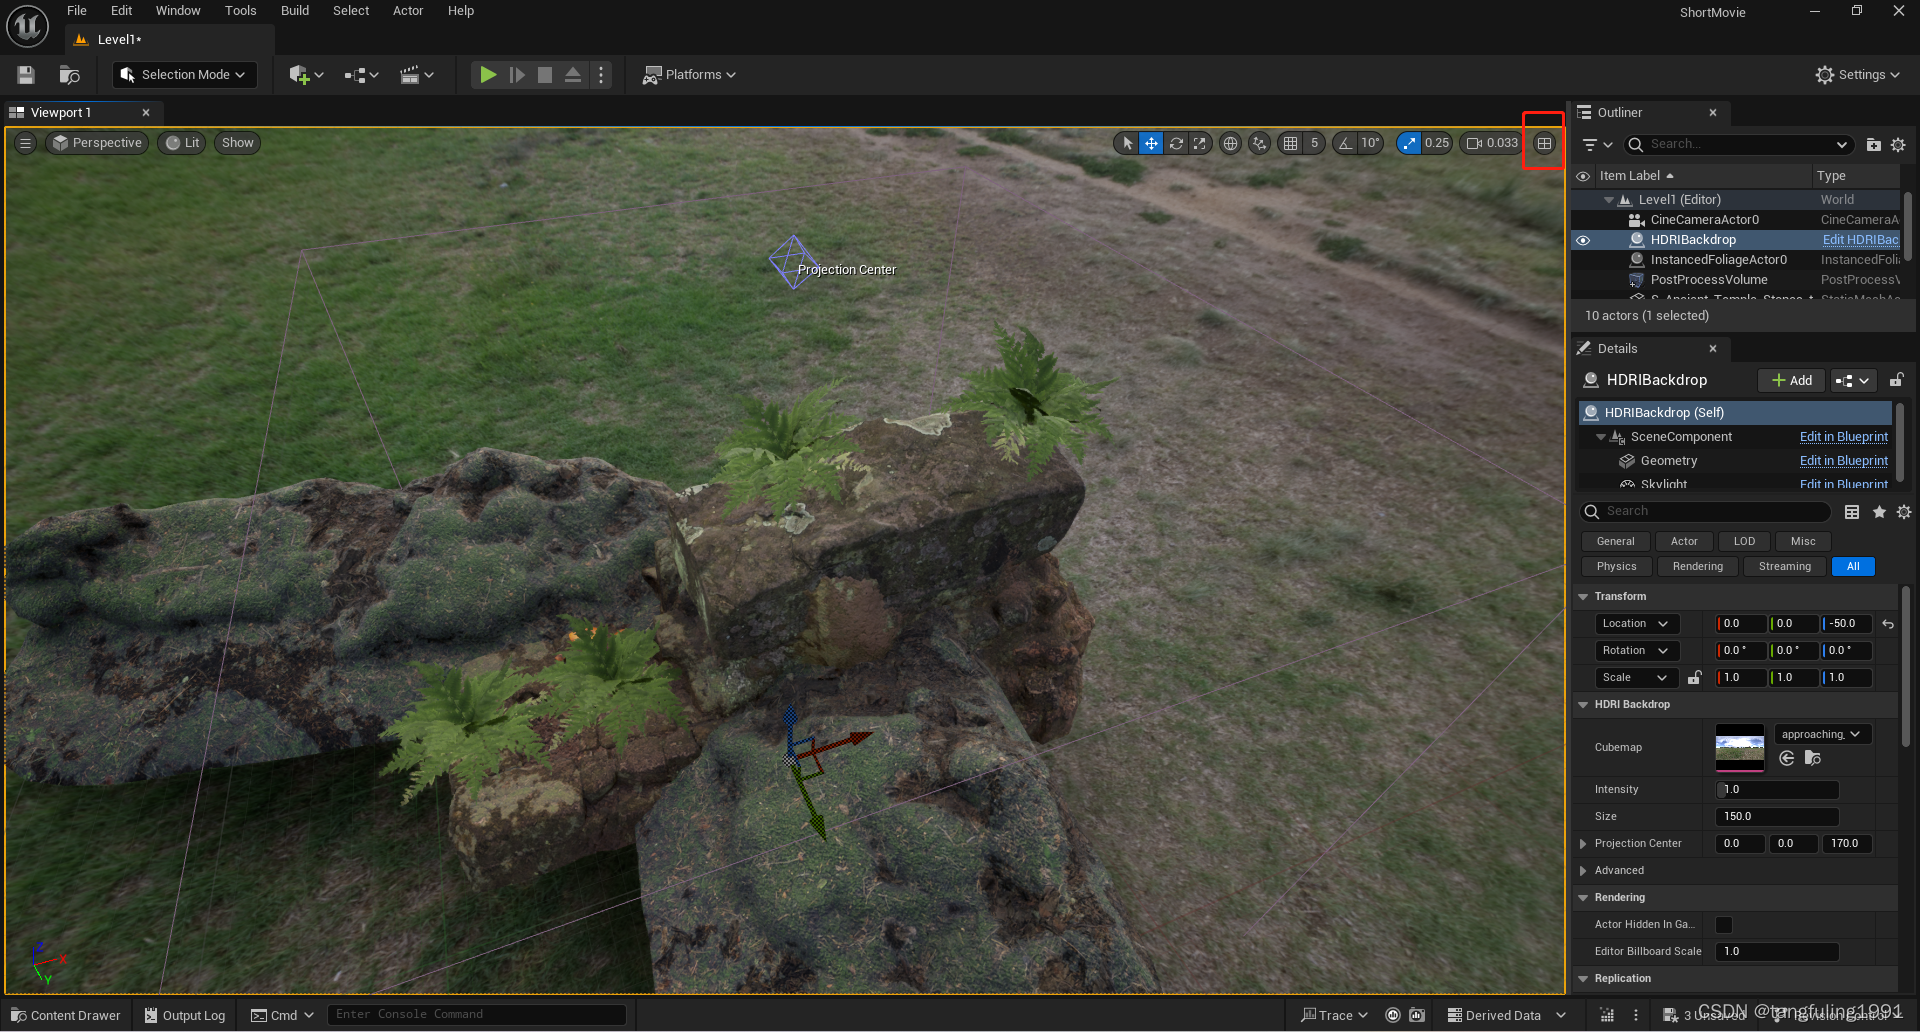Image resolution: width=1920 pixels, height=1032 pixels.
Task: Open the Platforms dropdown
Action: [689, 75]
